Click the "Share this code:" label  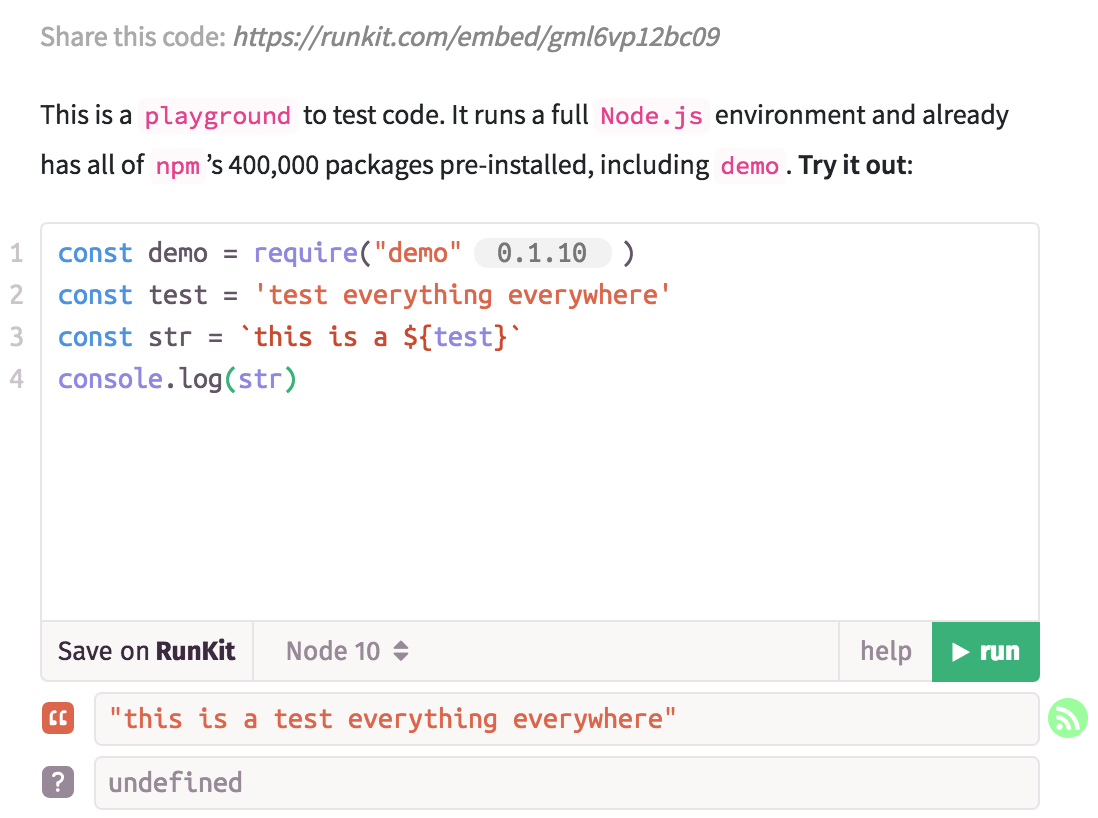pos(133,36)
